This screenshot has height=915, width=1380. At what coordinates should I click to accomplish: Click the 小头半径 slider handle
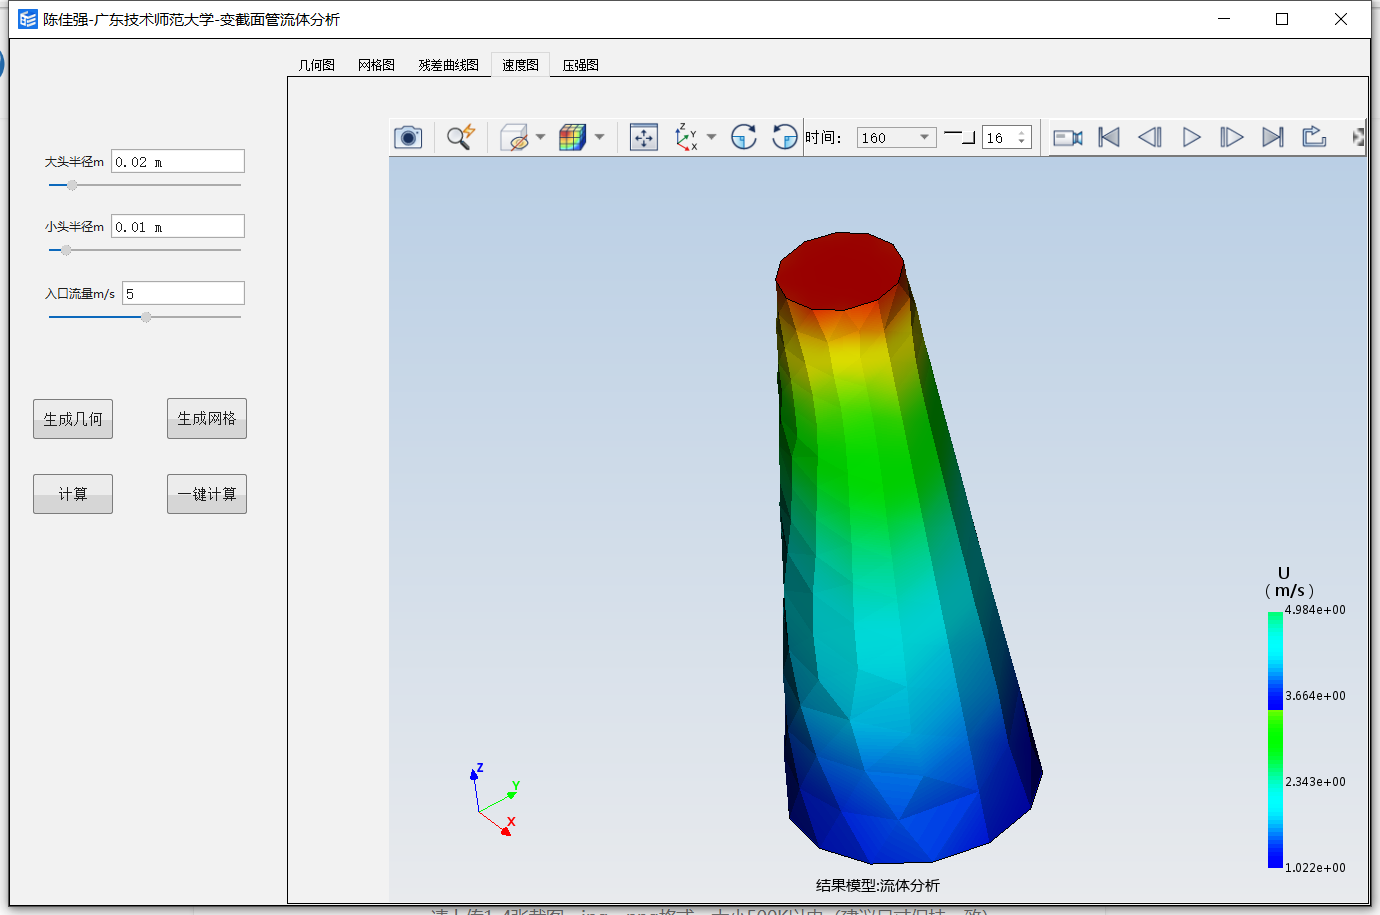[x=66, y=250]
